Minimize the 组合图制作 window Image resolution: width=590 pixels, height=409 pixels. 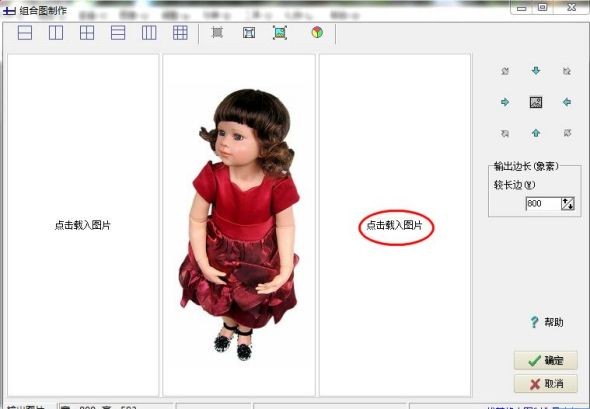pyautogui.click(x=522, y=8)
